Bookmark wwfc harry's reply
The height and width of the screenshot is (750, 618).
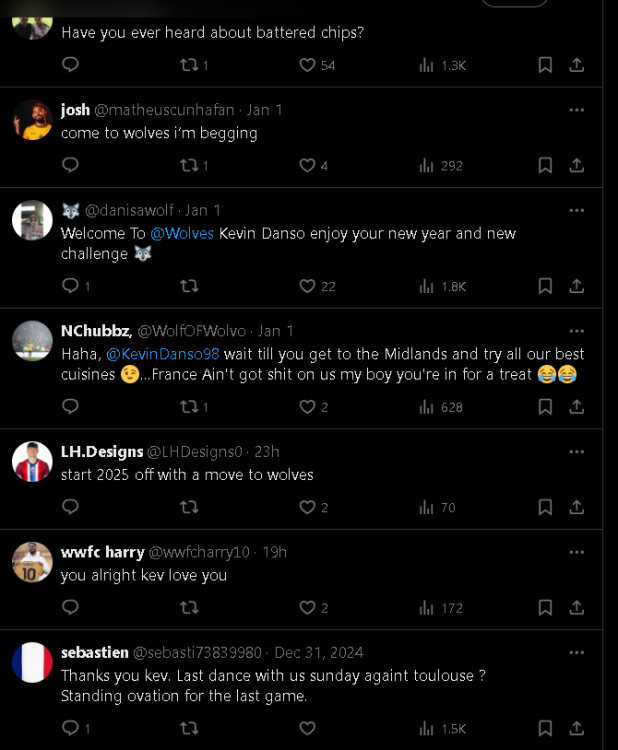tap(545, 607)
